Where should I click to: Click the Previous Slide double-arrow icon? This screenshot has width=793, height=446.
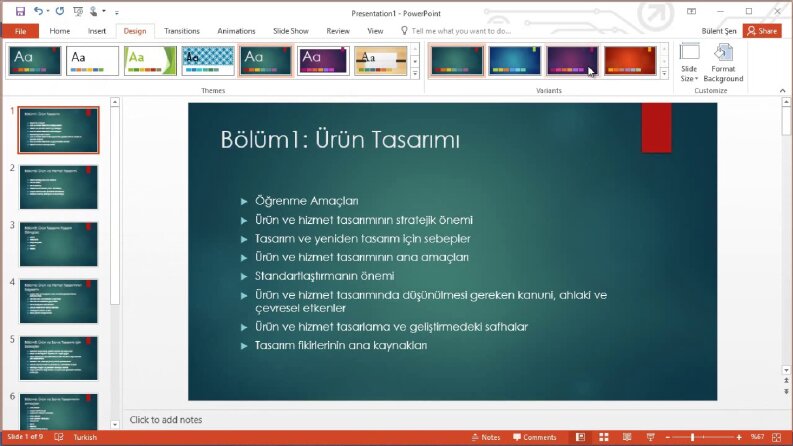click(786, 380)
